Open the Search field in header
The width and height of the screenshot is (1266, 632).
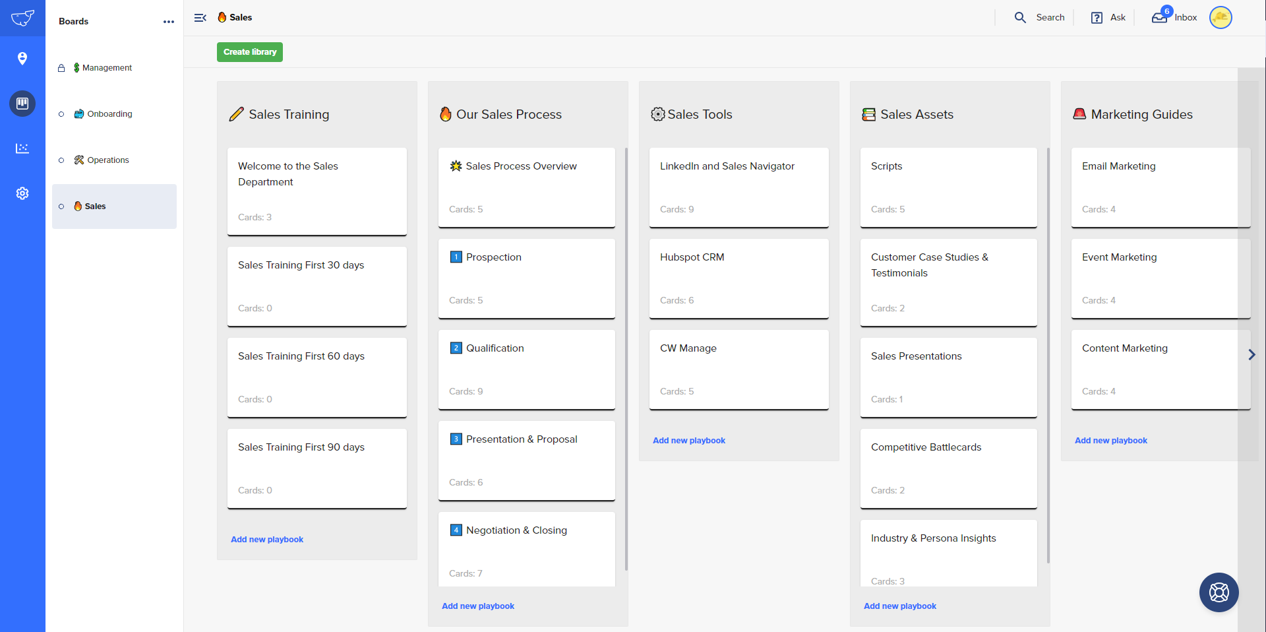1039,17
